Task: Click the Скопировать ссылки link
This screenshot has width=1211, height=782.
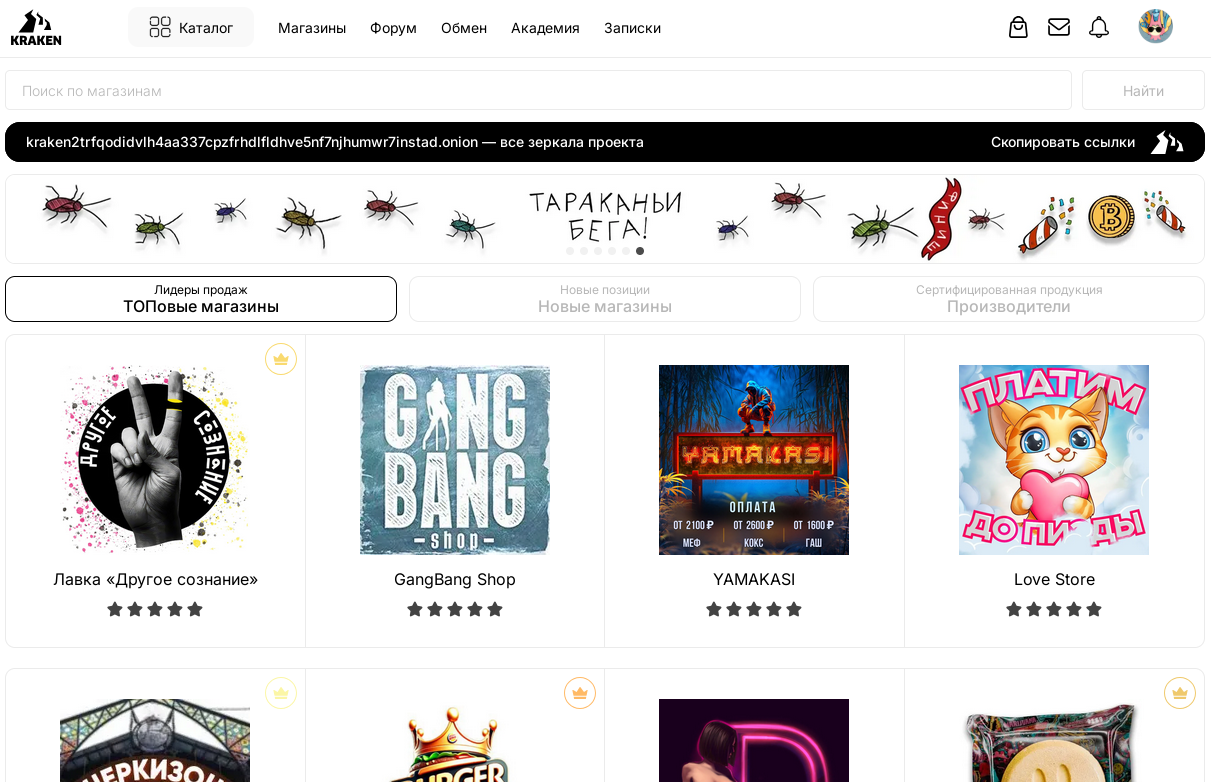Action: click(1062, 142)
